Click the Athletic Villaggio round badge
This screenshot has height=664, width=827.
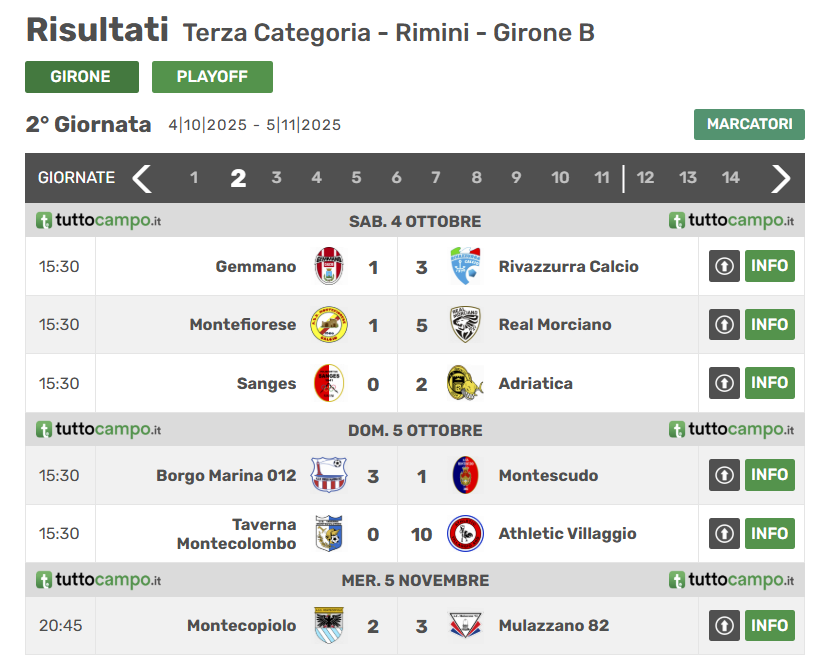tap(465, 533)
